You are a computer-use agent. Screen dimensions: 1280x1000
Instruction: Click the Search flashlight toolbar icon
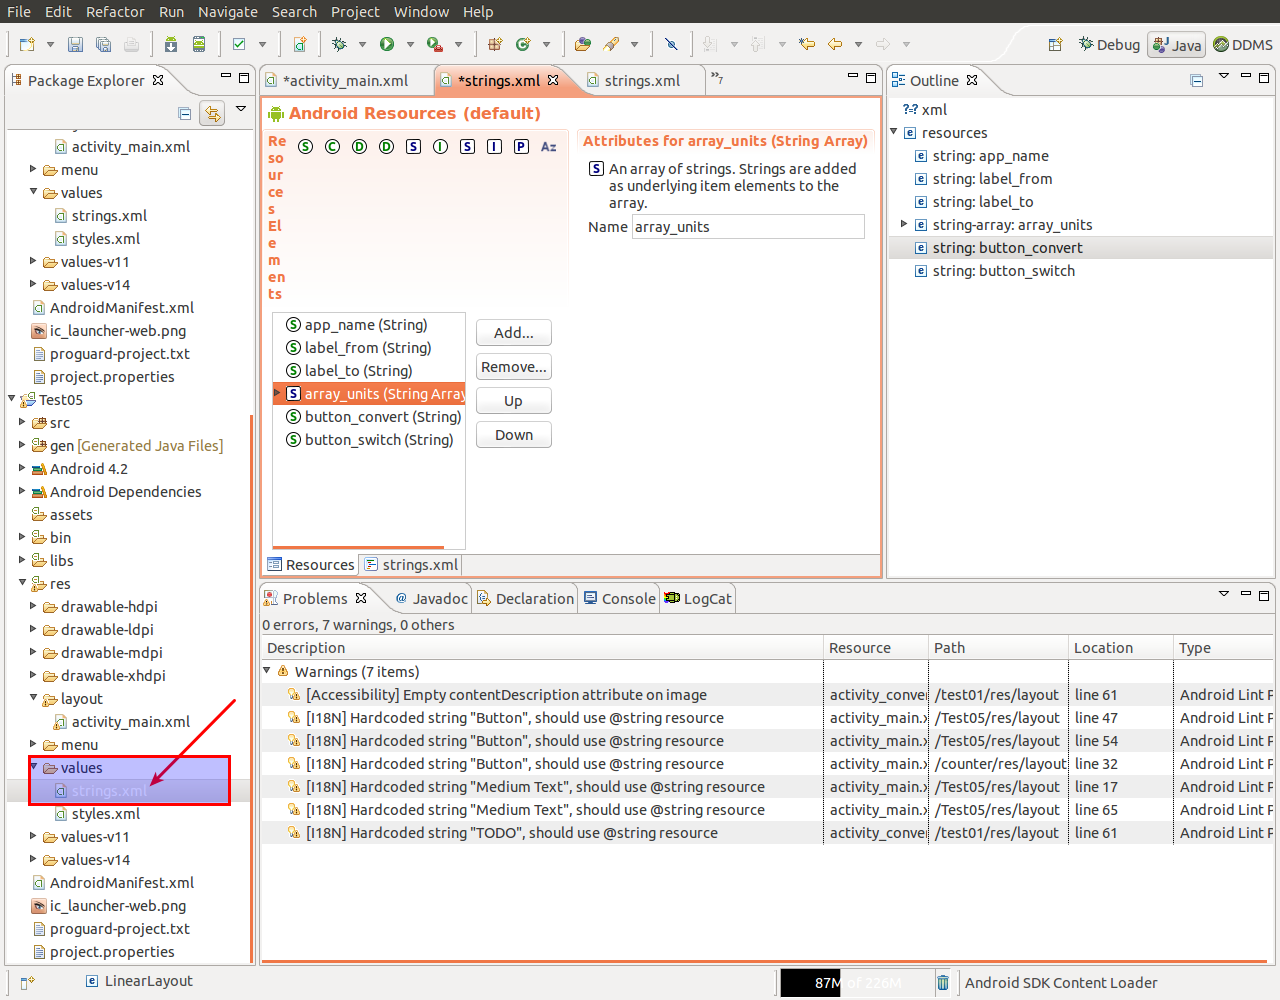tap(611, 44)
